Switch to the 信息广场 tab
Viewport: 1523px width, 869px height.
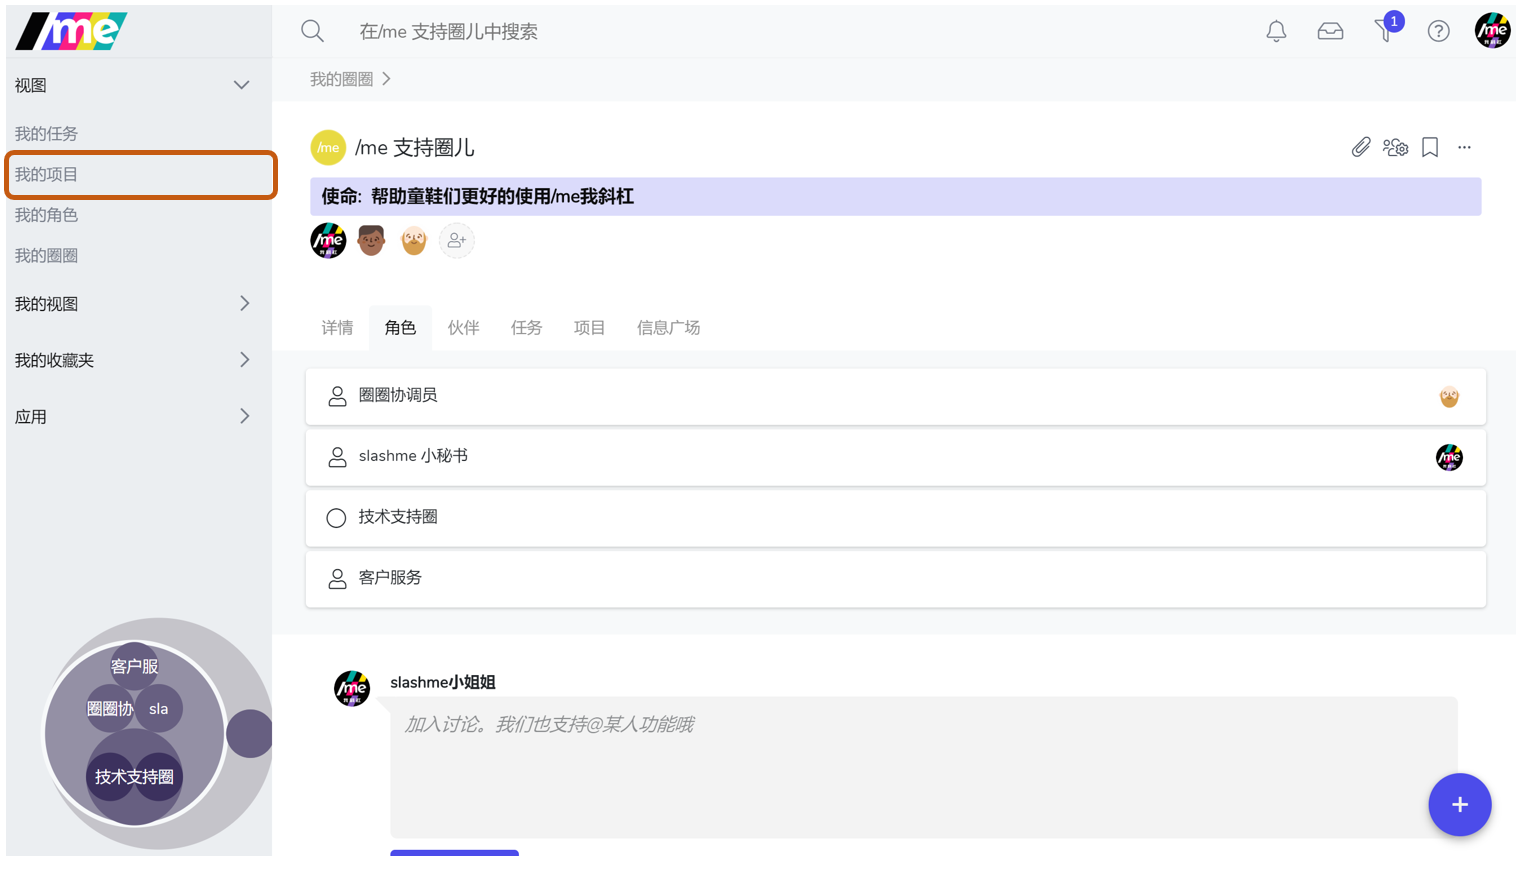pos(668,327)
